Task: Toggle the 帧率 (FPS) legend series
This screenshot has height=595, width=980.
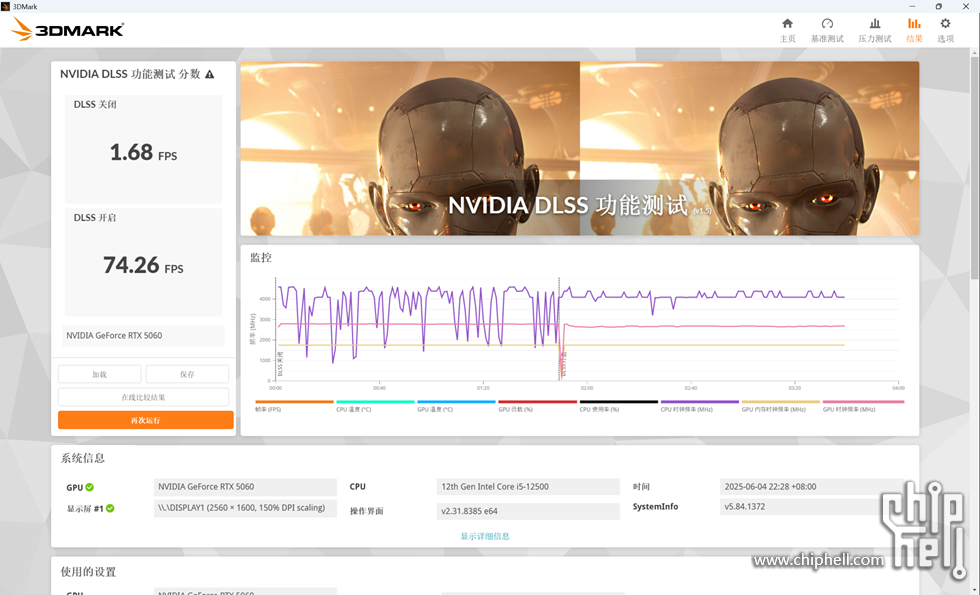Action: coord(294,406)
